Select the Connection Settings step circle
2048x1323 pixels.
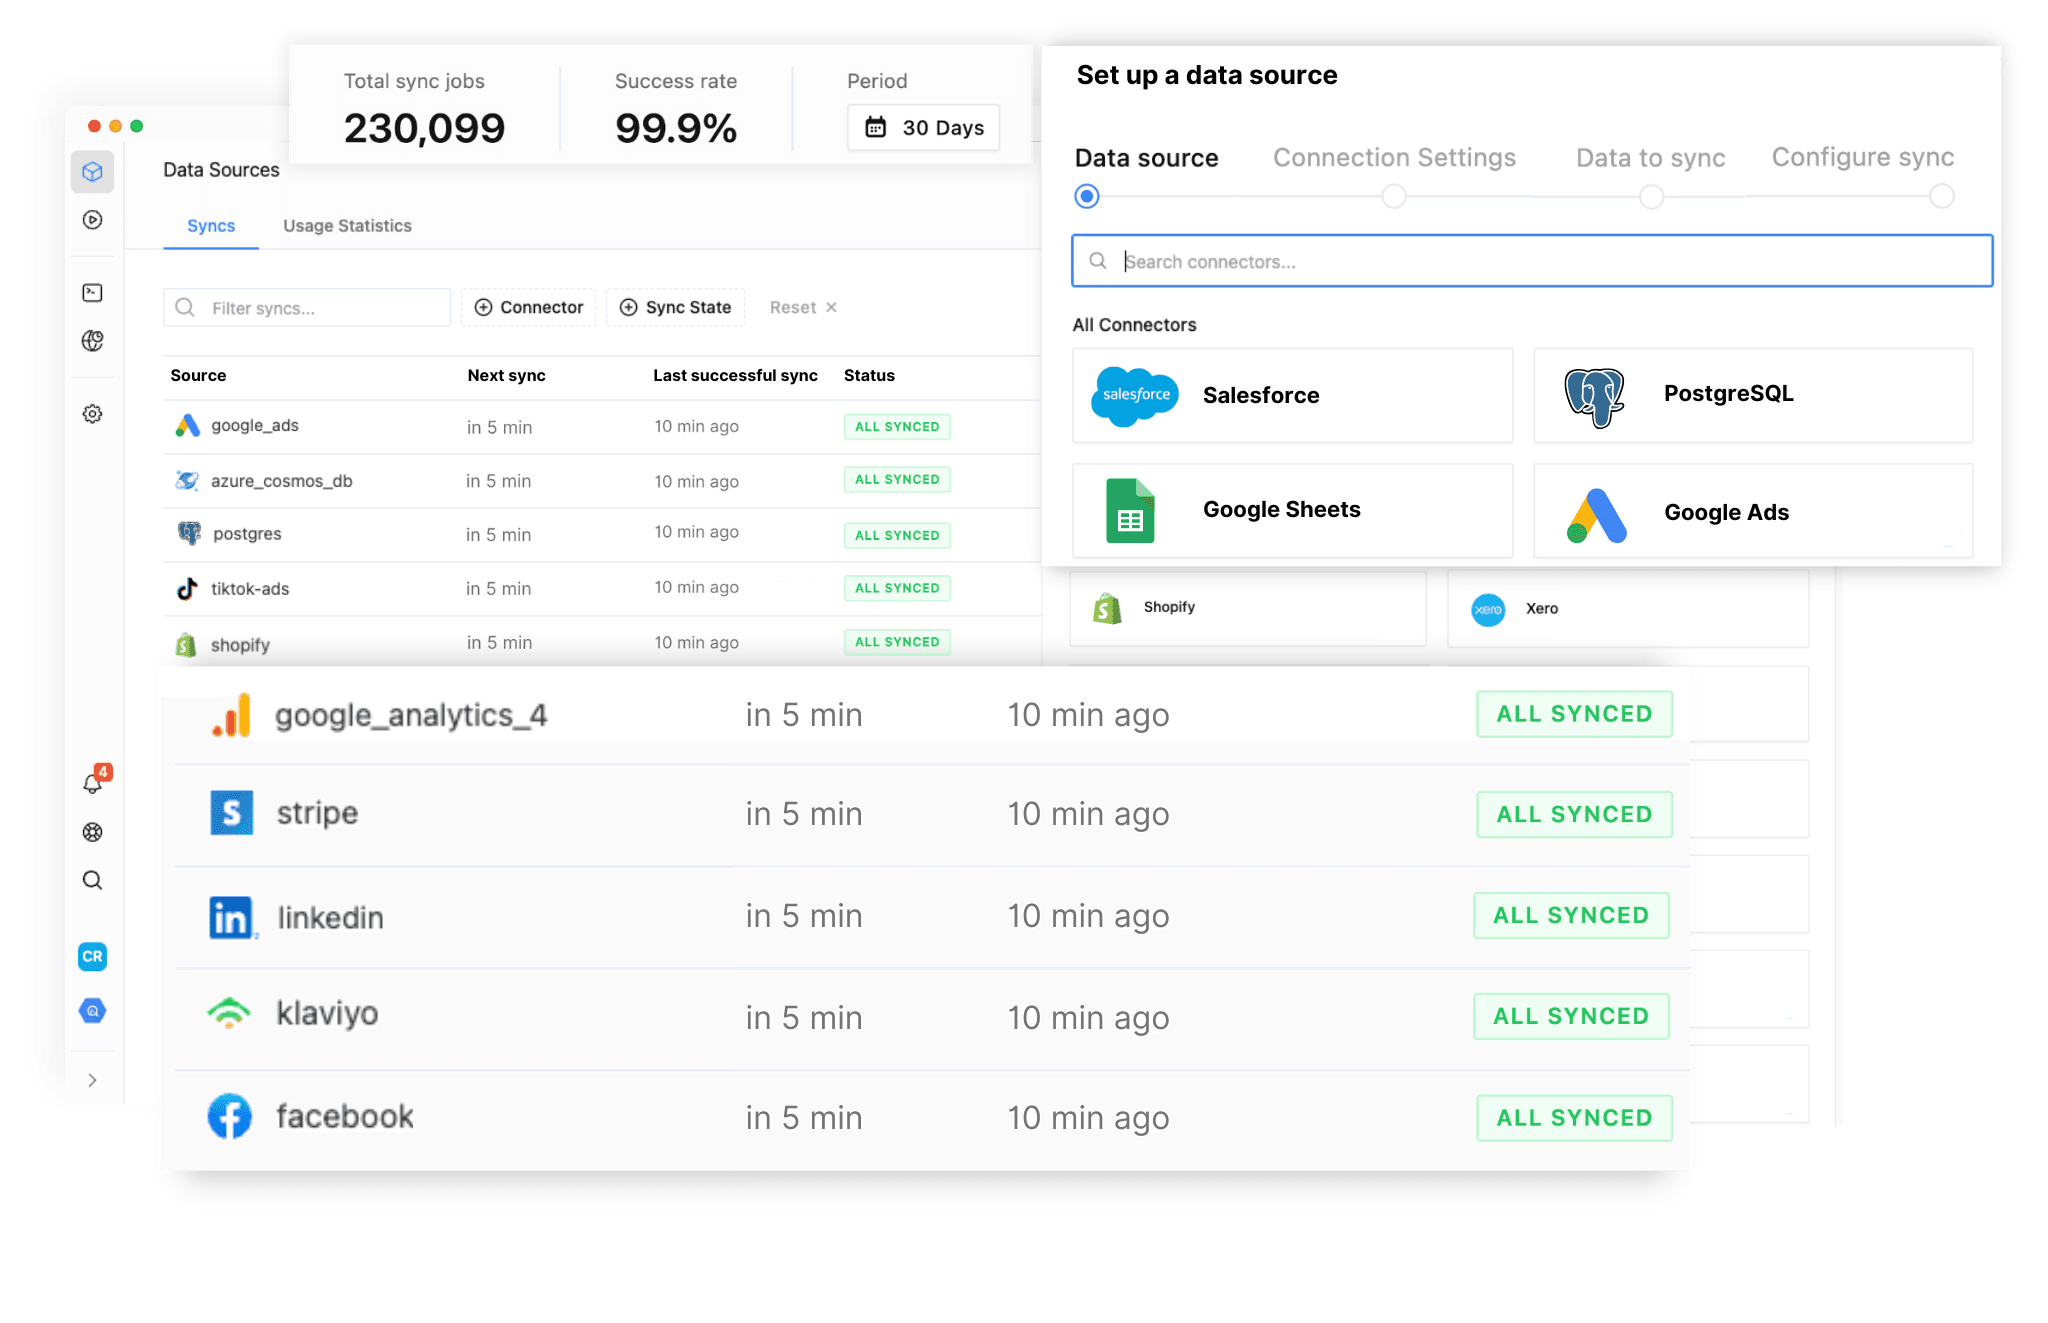(1393, 196)
